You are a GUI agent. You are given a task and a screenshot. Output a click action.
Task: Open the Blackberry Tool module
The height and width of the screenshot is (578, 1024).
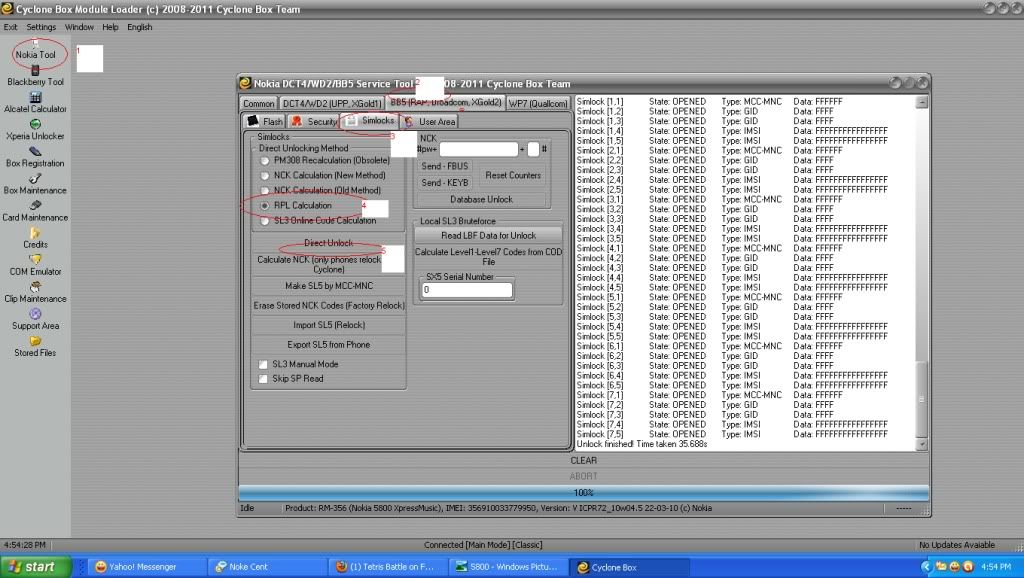pyautogui.click(x=35, y=75)
